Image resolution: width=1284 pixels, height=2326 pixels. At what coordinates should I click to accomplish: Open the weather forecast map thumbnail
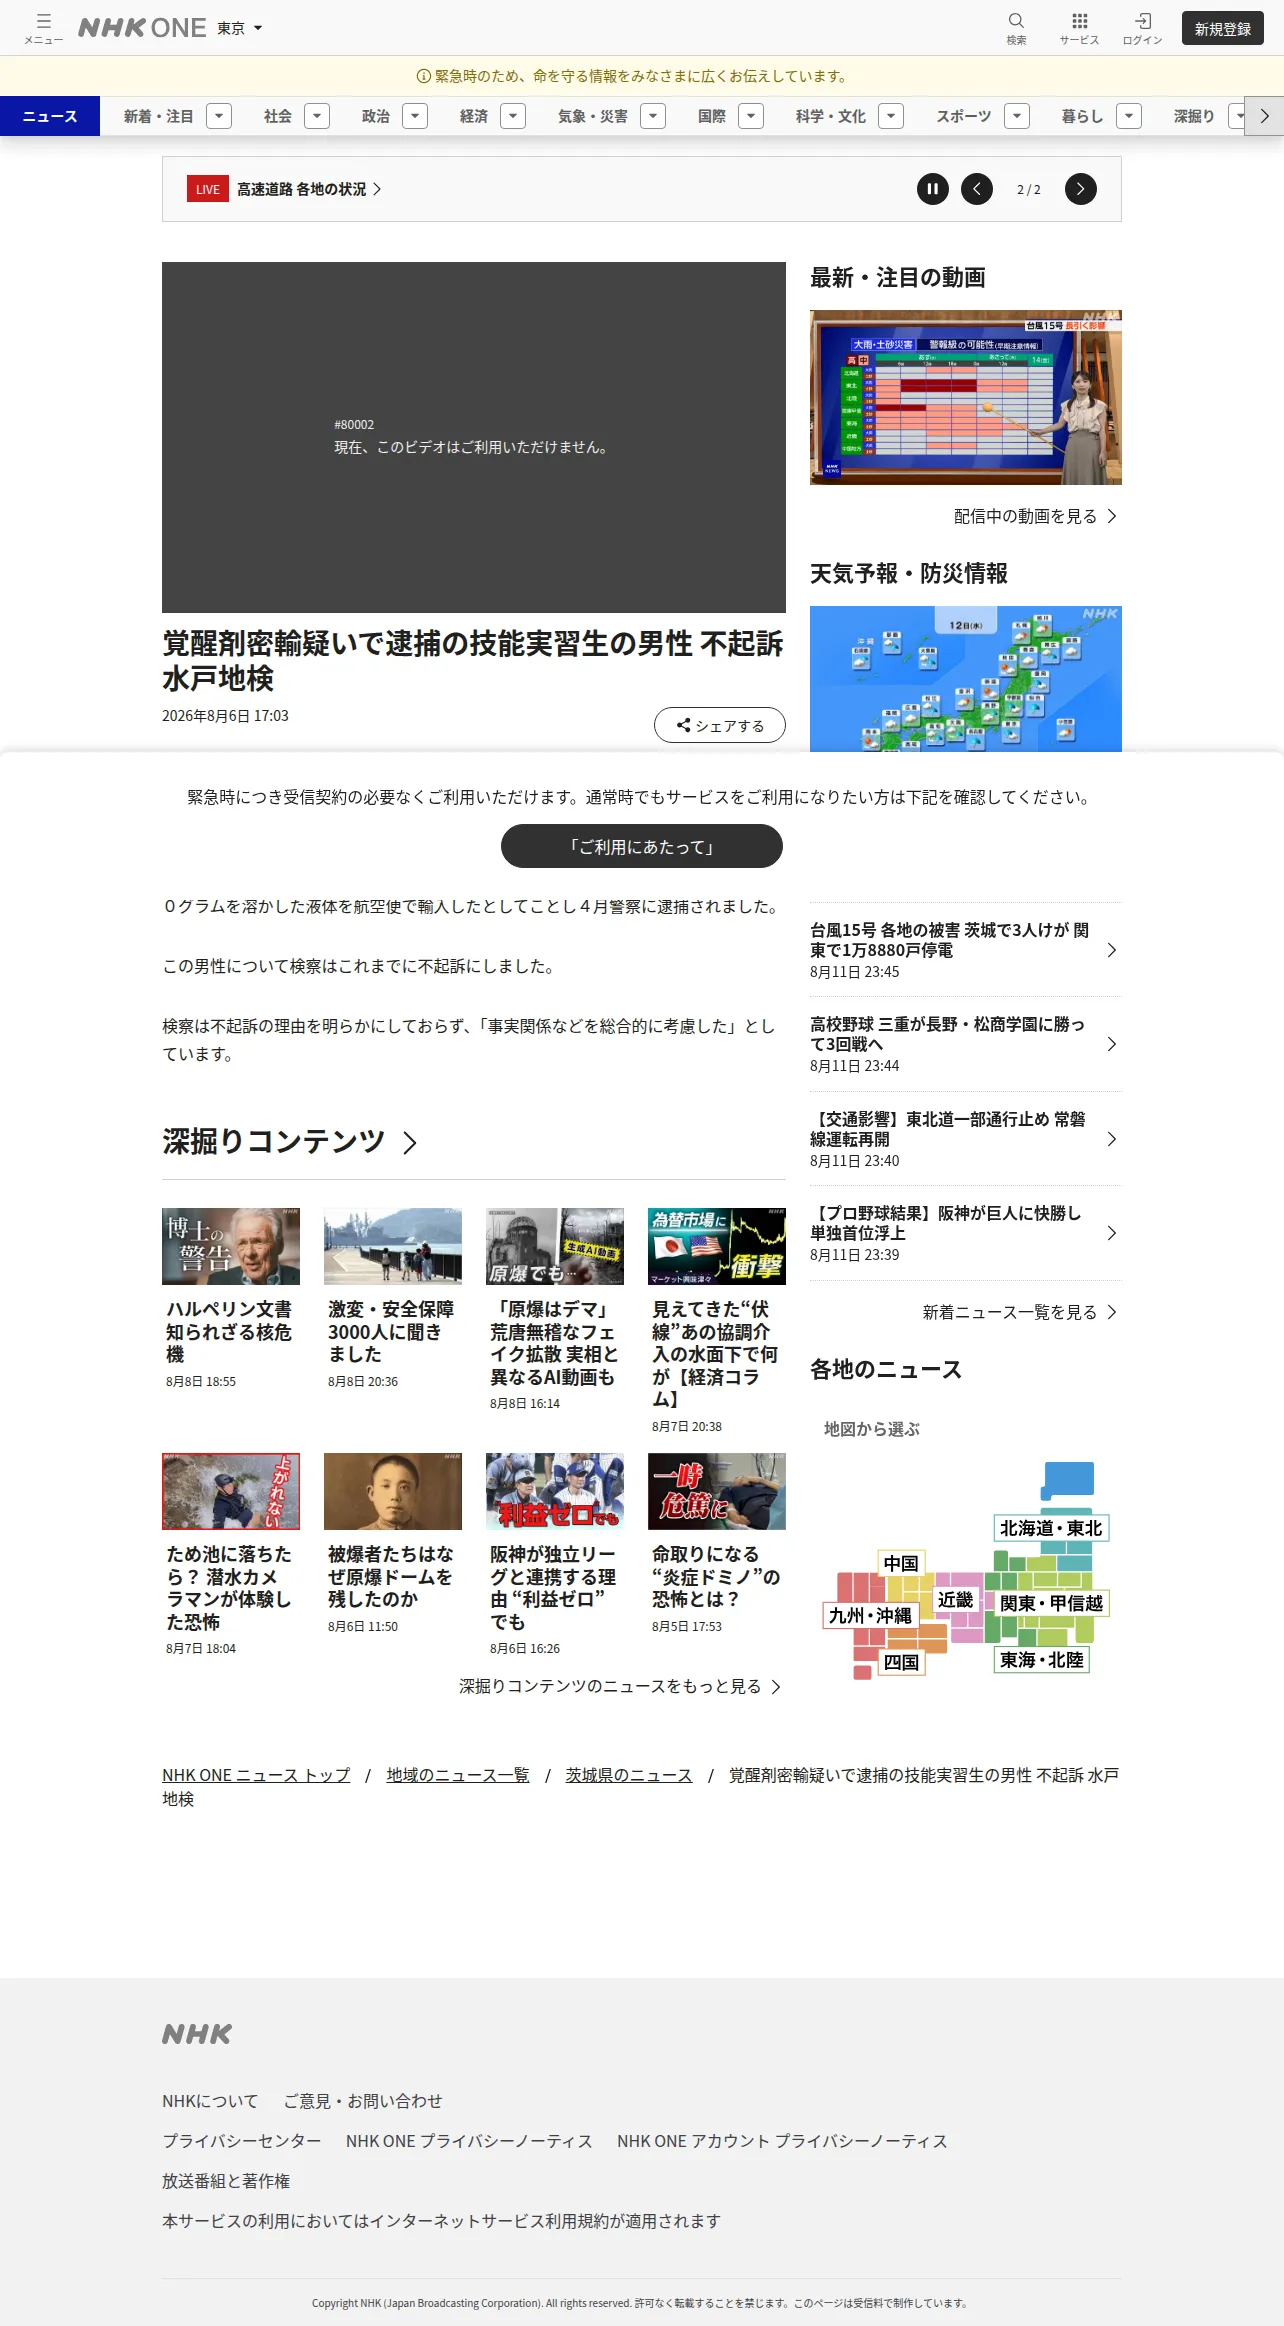pos(966,679)
